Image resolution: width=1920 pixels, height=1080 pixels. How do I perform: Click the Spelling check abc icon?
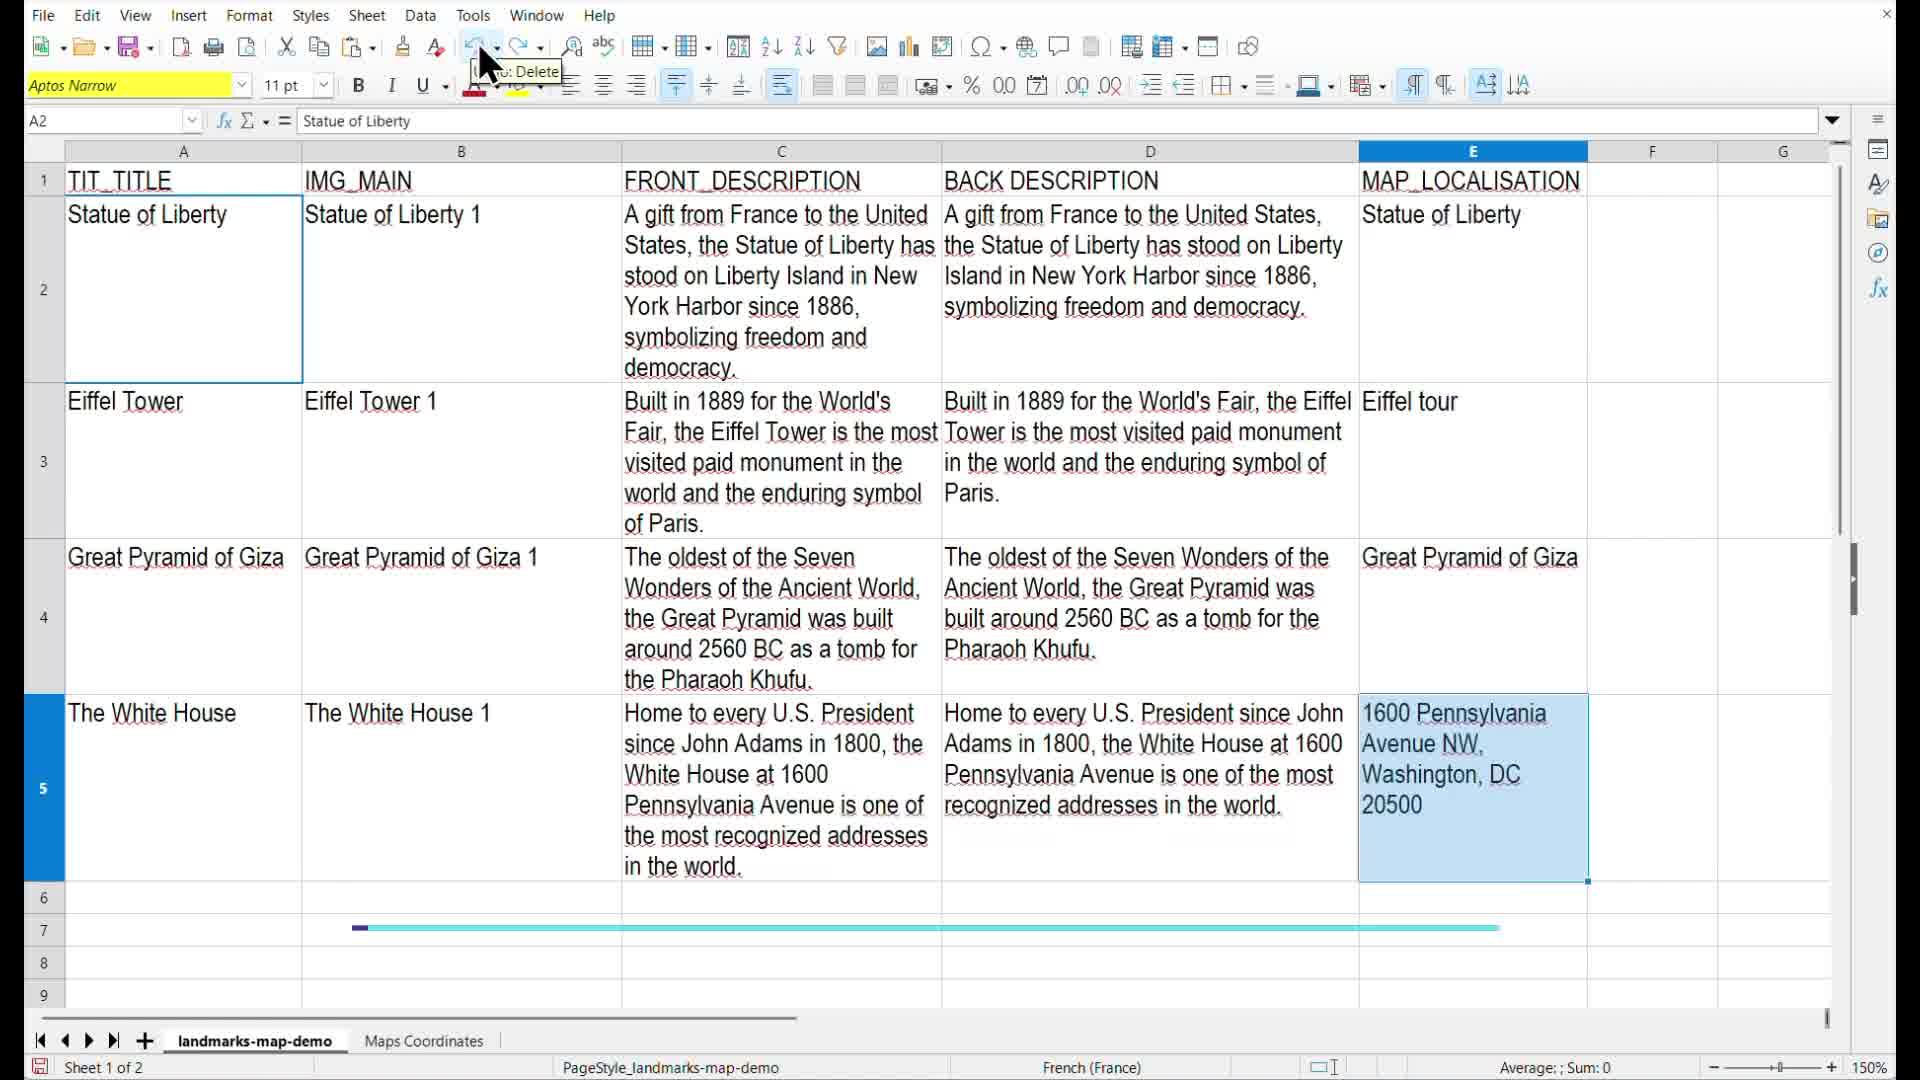tap(604, 47)
